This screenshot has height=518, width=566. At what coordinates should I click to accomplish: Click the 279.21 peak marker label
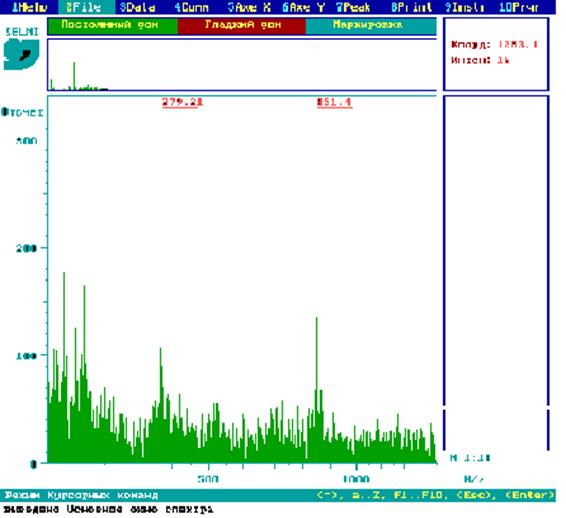tap(182, 102)
